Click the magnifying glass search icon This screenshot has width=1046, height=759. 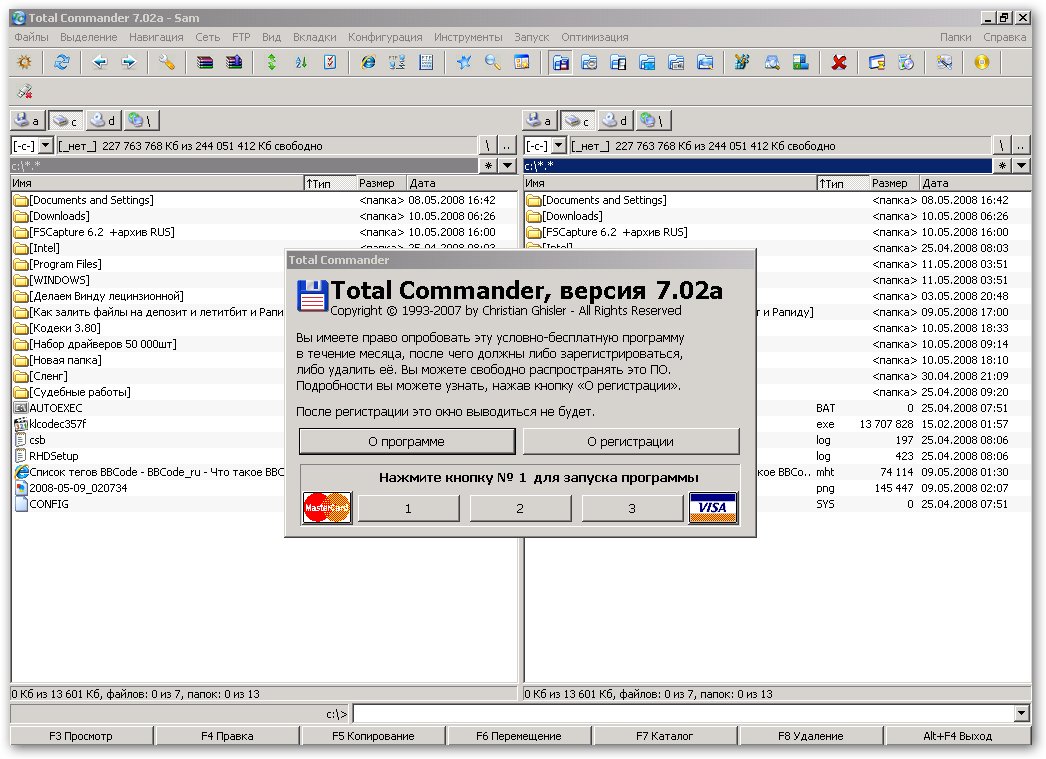pyautogui.click(x=493, y=63)
